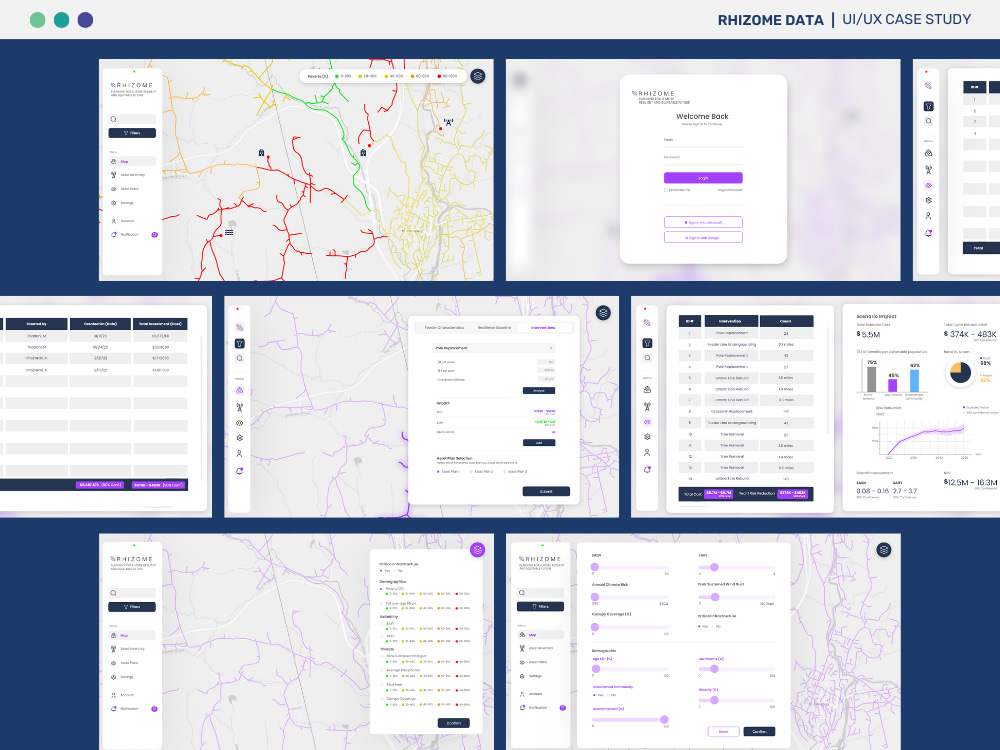Click the purple notification badge on the poverty map sidebar

tap(154, 235)
